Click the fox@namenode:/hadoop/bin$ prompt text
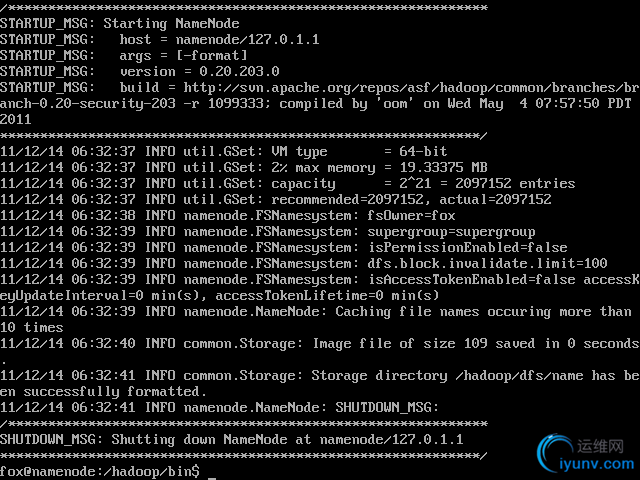 click(100, 470)
